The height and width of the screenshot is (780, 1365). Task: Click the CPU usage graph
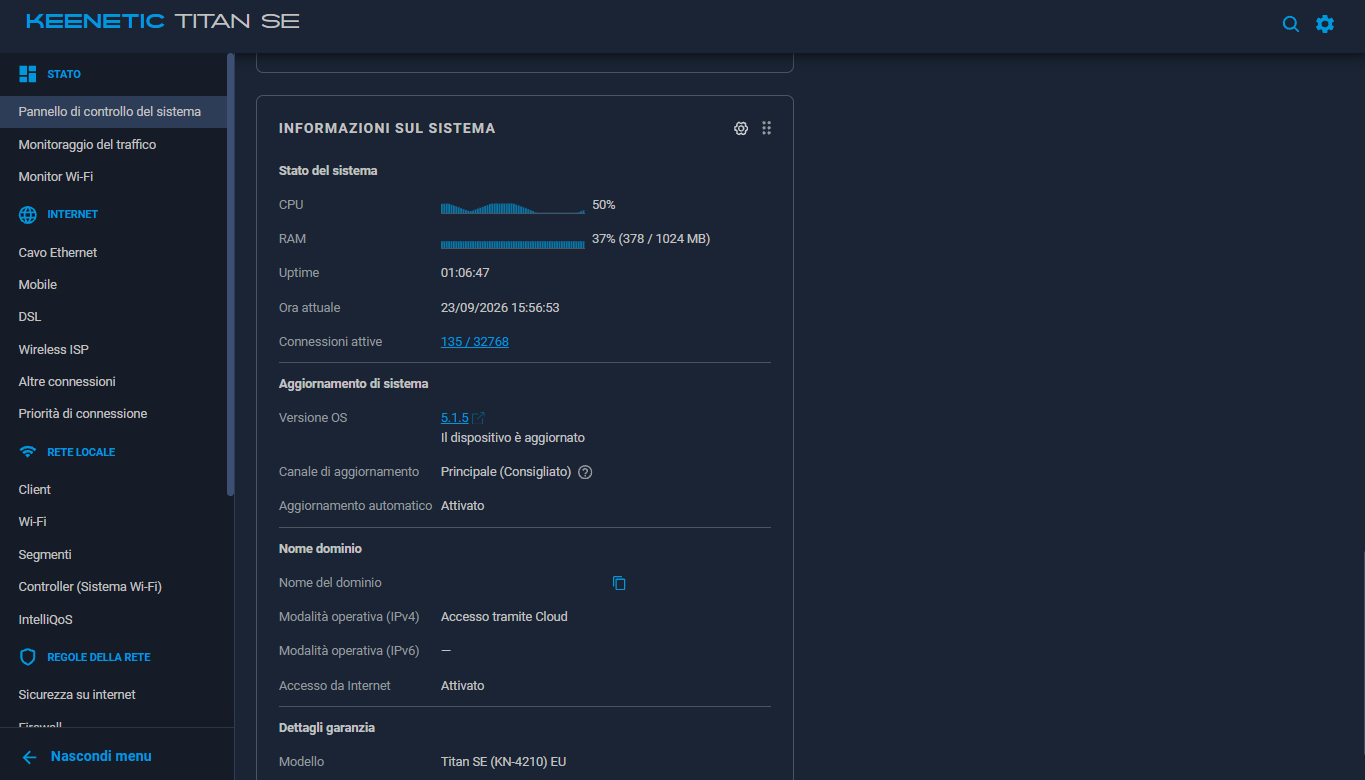pyautogui.click(x=513, y=208)
